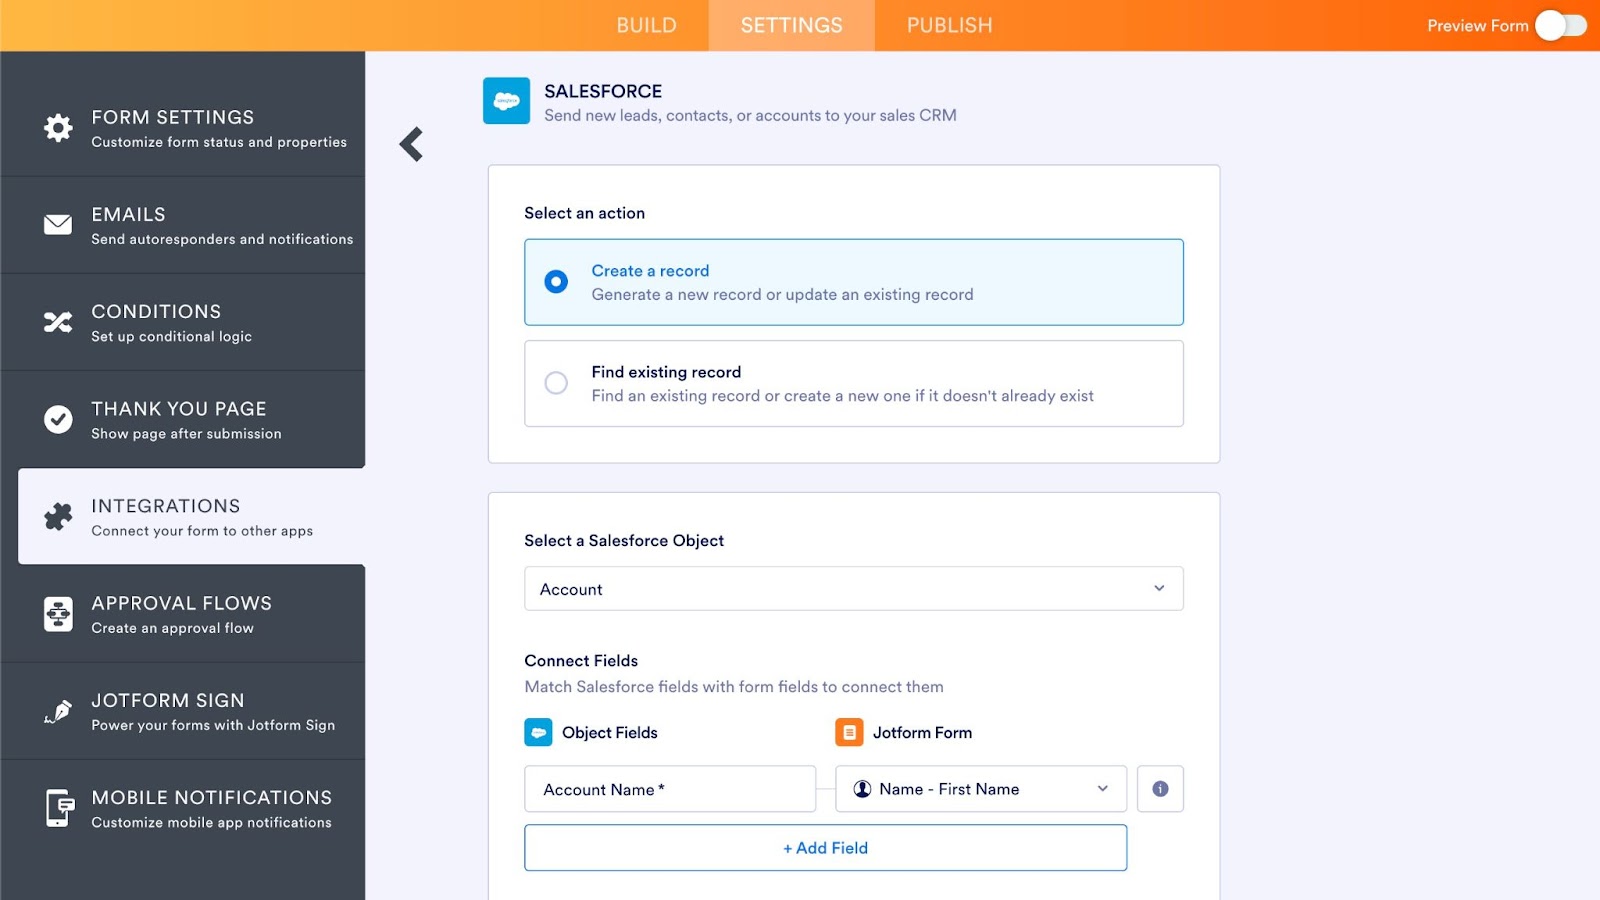
Task: Toggle the Preview Form switch
Action: 1560,26
